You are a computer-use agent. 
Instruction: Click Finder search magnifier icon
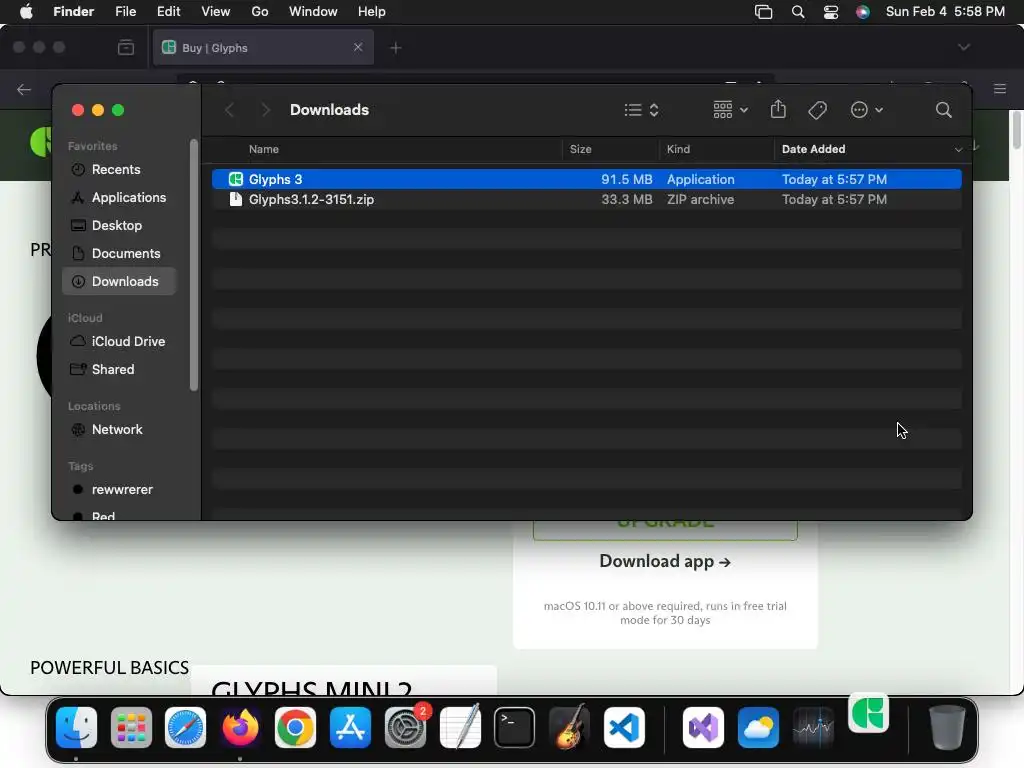943,110
